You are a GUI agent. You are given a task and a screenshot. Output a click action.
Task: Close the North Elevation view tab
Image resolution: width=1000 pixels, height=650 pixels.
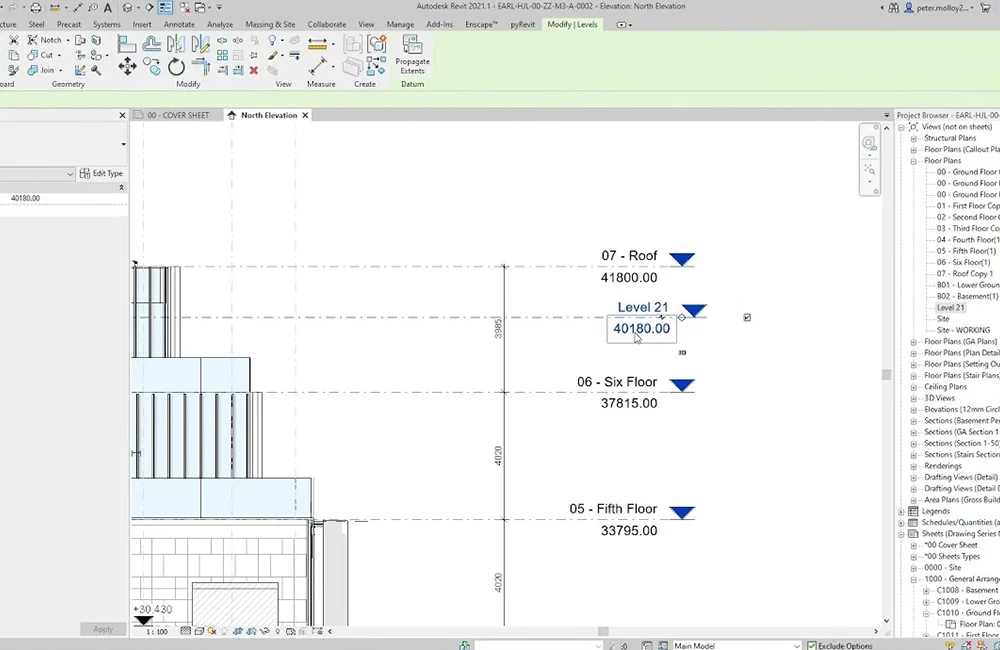[x=305, y=115]
